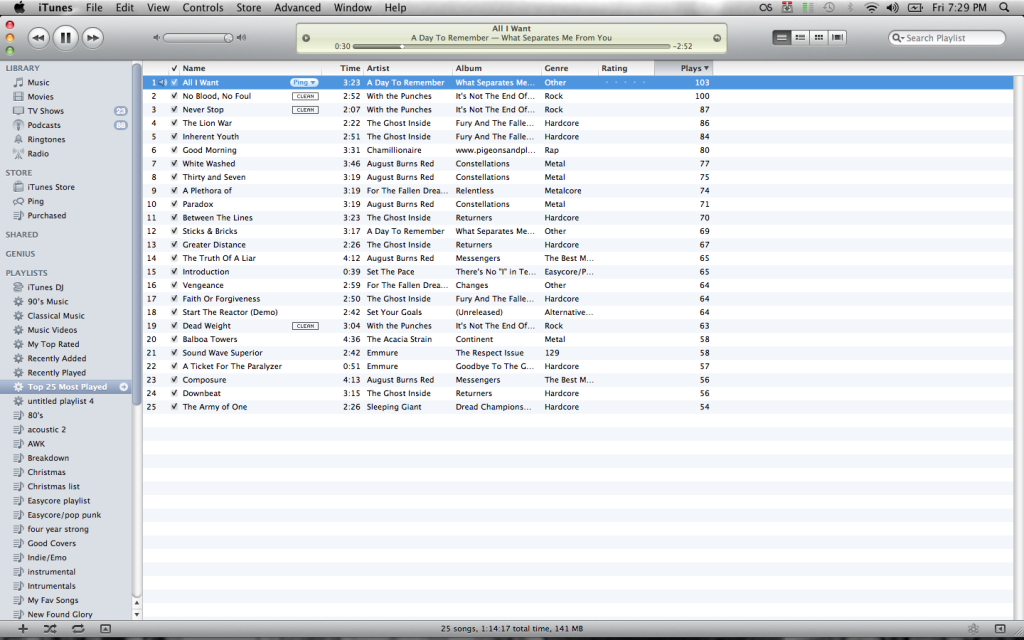The height and width of the screenshot is (640, 1024).
Task: Toggle all checkboxes via the header checkmark
Action: [x=174, y=68]
